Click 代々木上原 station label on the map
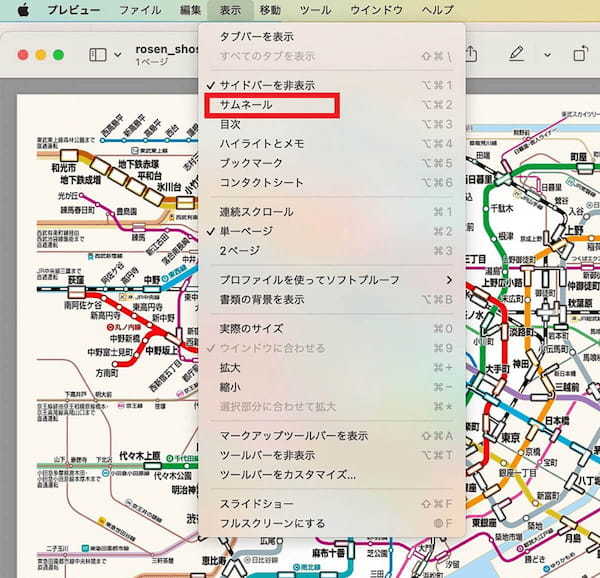Screen dimensions: 600x578 coord(140,456)
